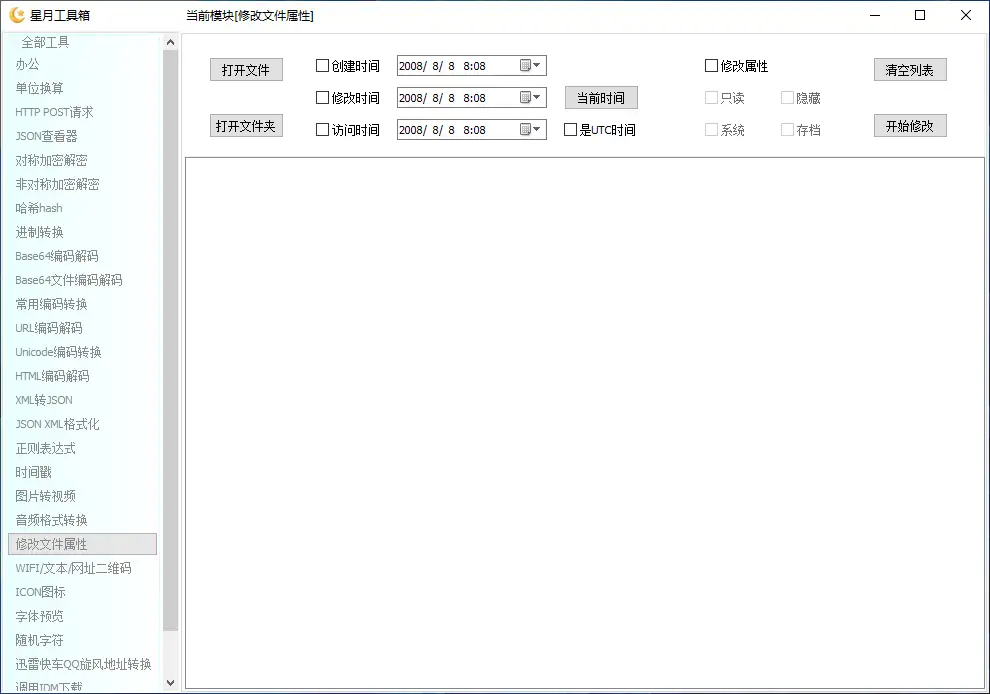
Task: Open the 常用编码转换 tool
Action: (51, 304)
